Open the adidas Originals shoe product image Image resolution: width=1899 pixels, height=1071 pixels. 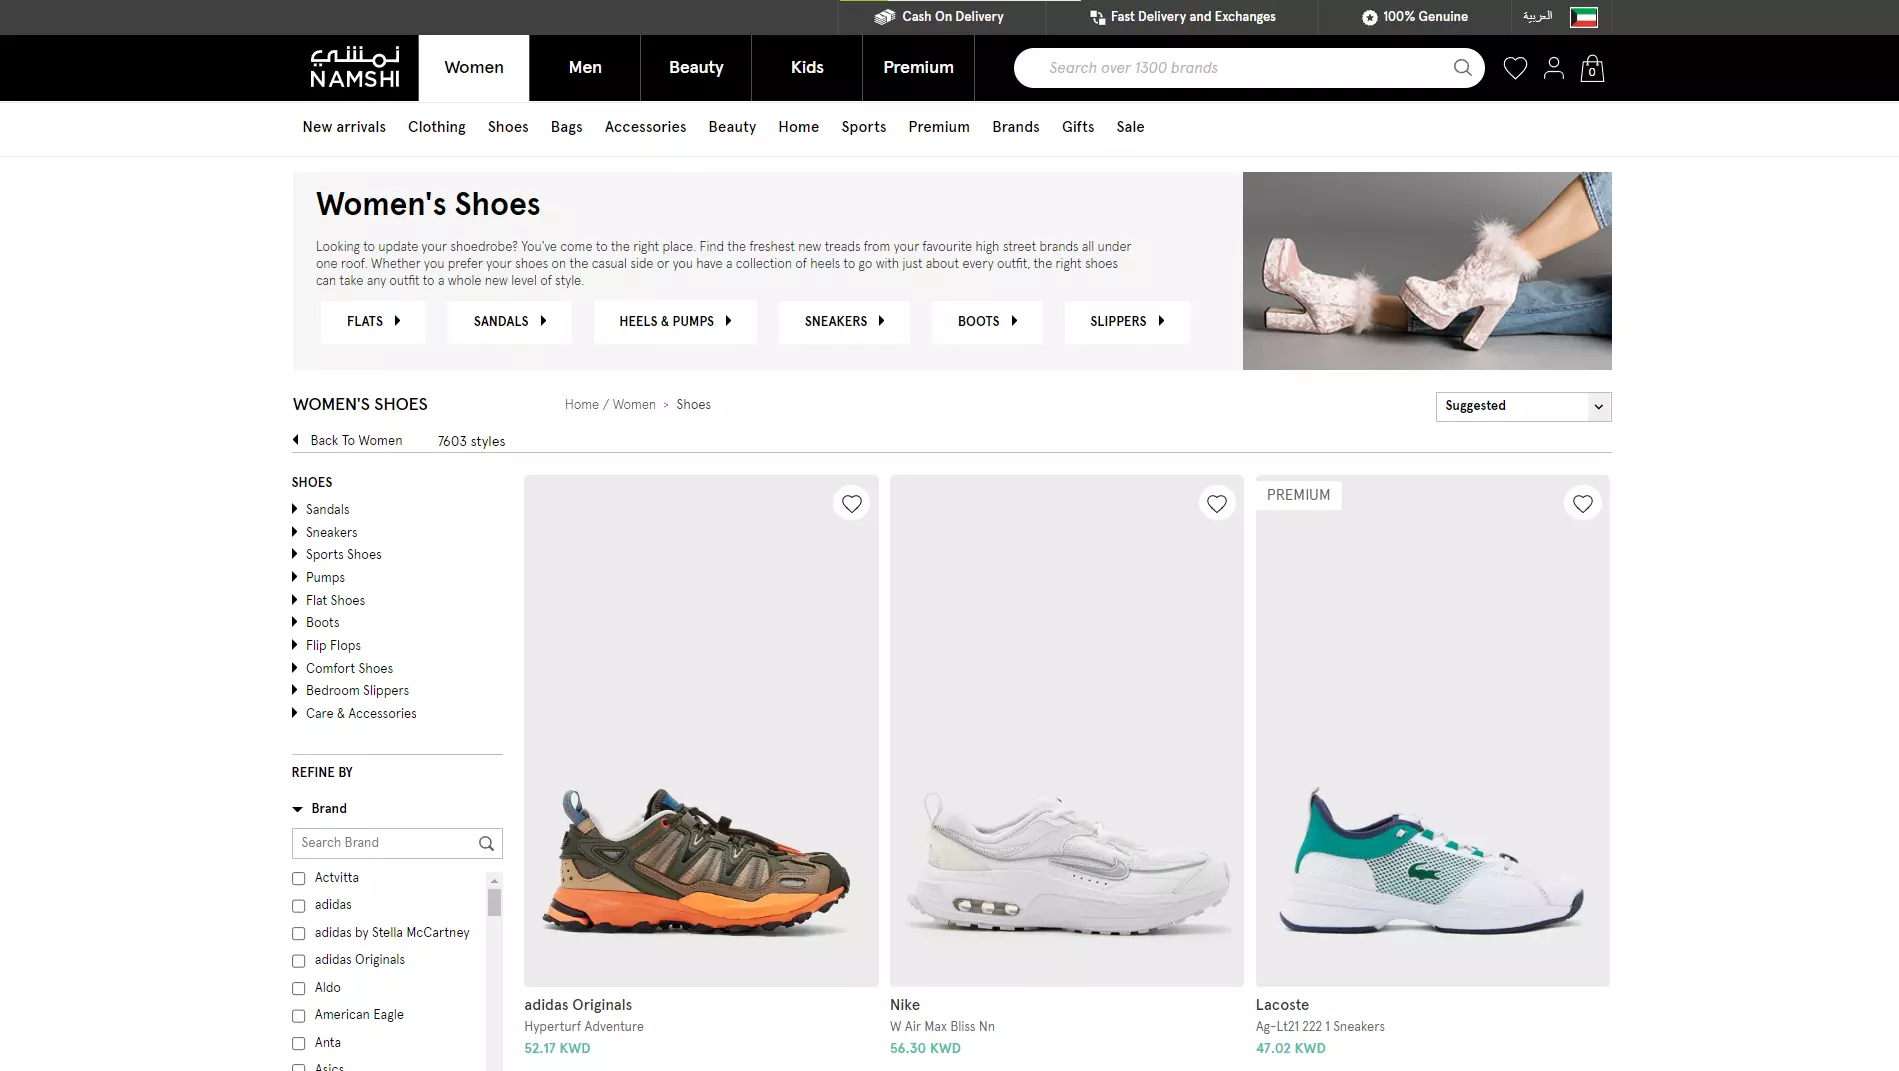pos(701,731)
